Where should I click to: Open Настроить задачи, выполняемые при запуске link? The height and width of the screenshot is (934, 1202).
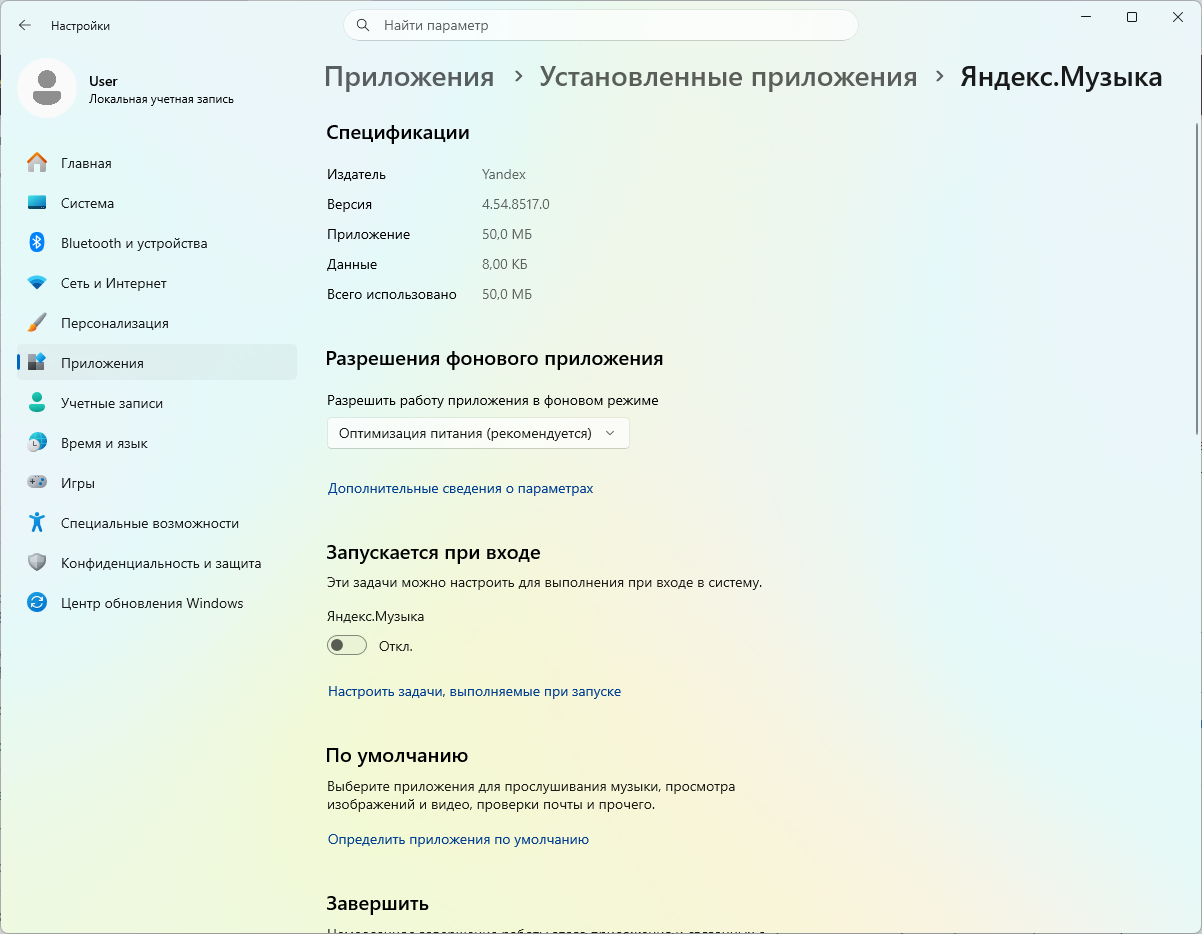coord(475,691)
